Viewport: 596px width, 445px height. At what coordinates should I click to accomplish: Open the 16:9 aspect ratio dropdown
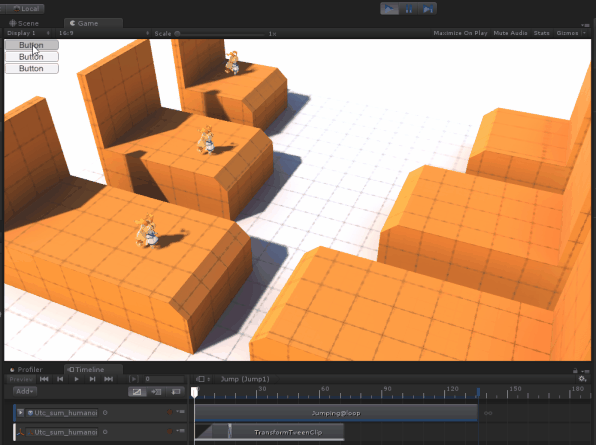[104, 33]
